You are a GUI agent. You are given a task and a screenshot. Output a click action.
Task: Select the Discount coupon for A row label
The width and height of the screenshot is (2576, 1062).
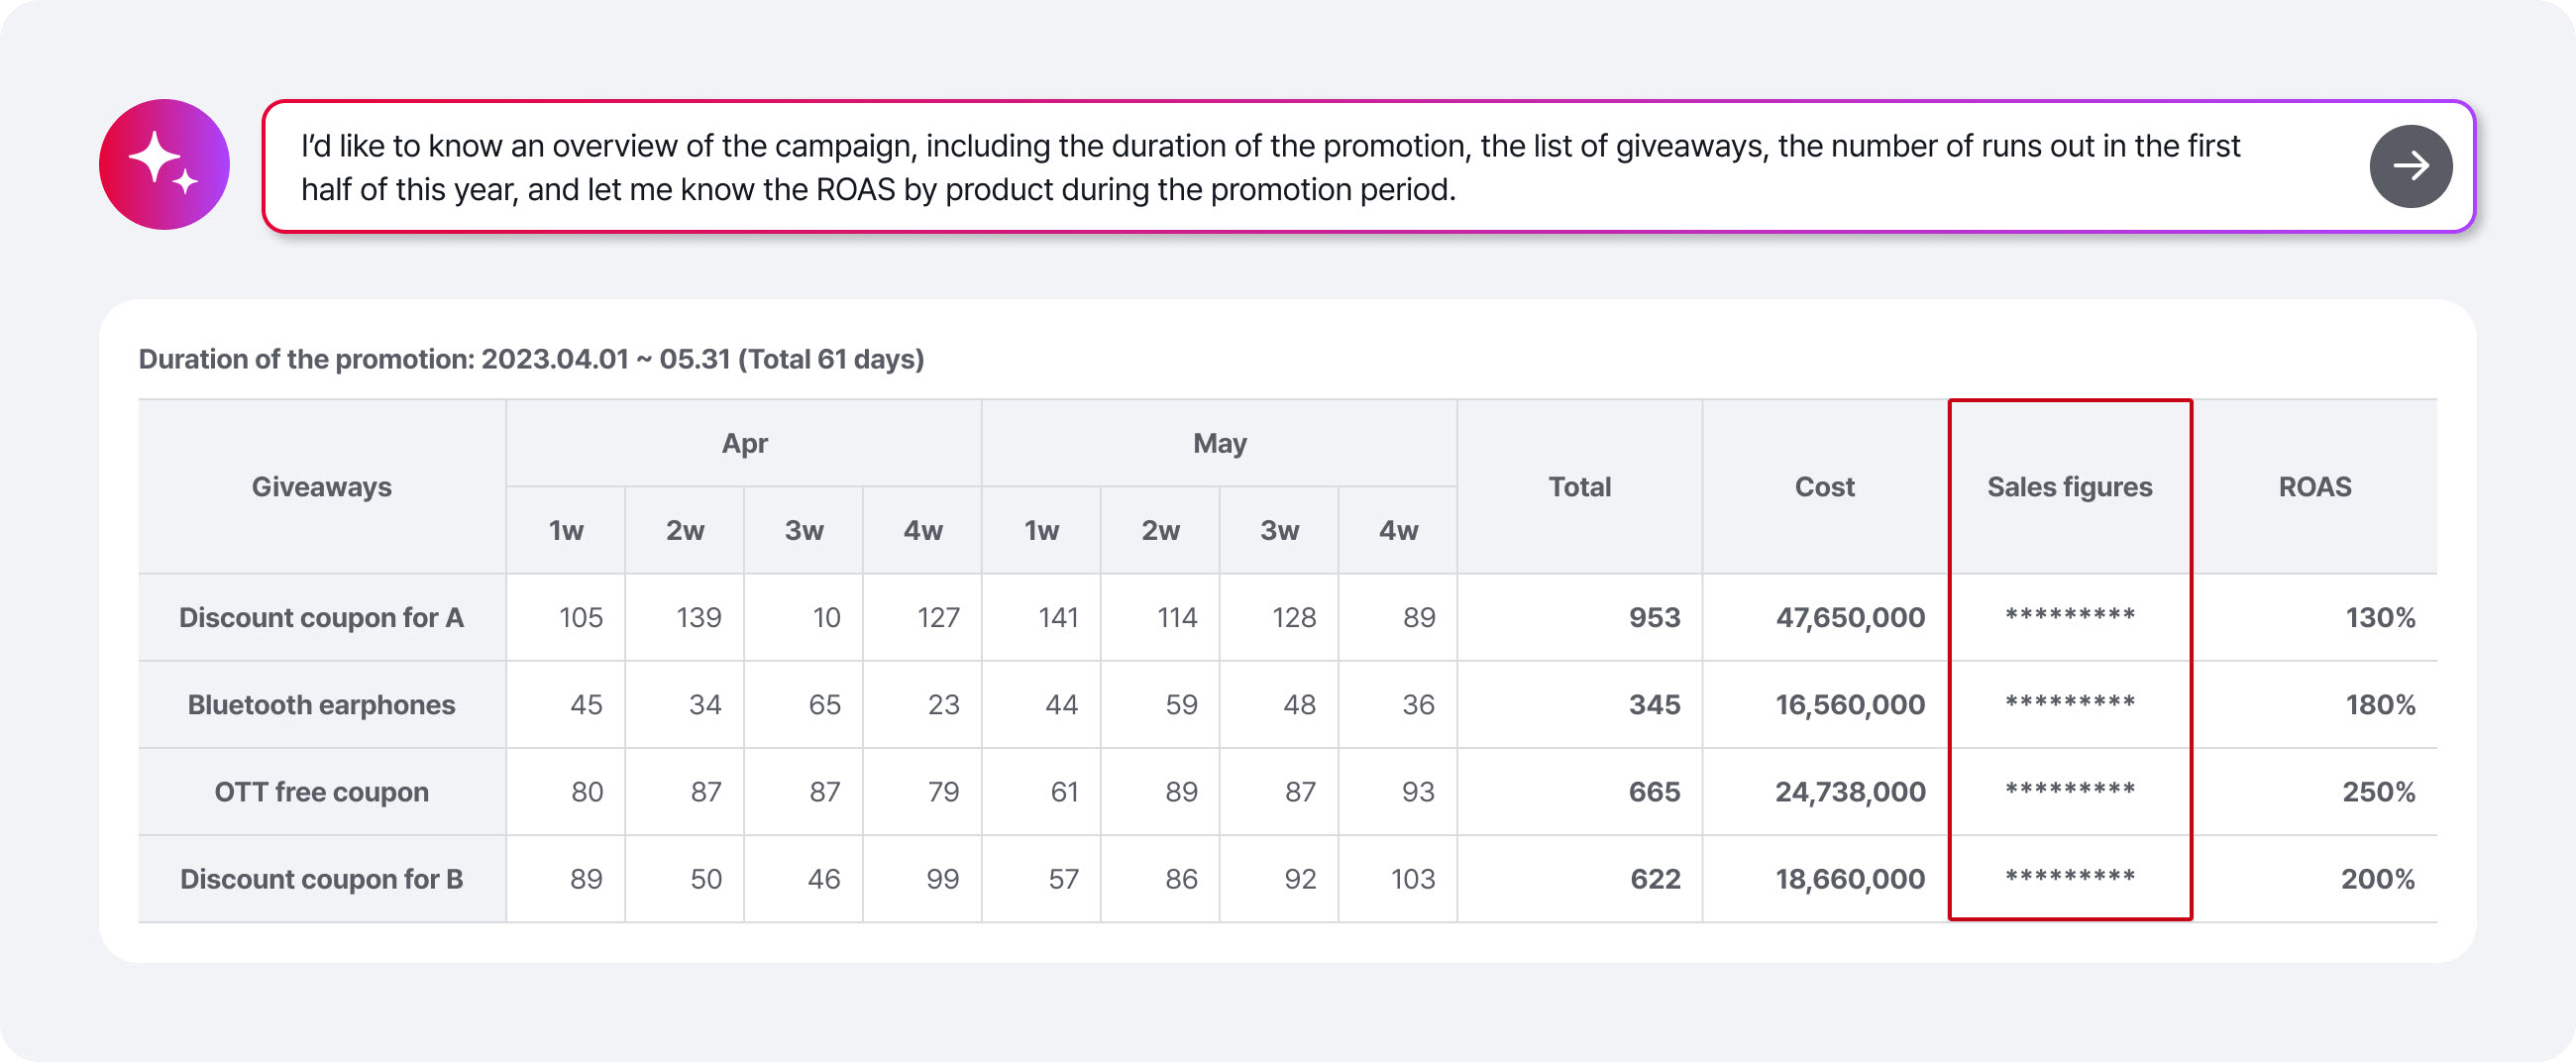[x=322, y=617]
